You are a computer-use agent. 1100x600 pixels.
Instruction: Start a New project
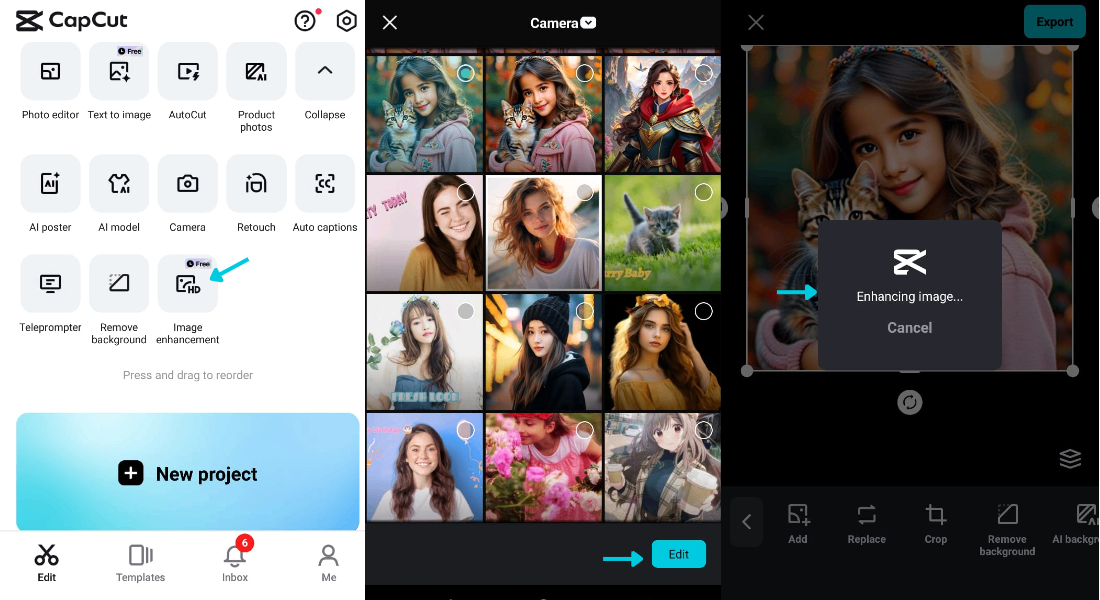pos(187,472)
